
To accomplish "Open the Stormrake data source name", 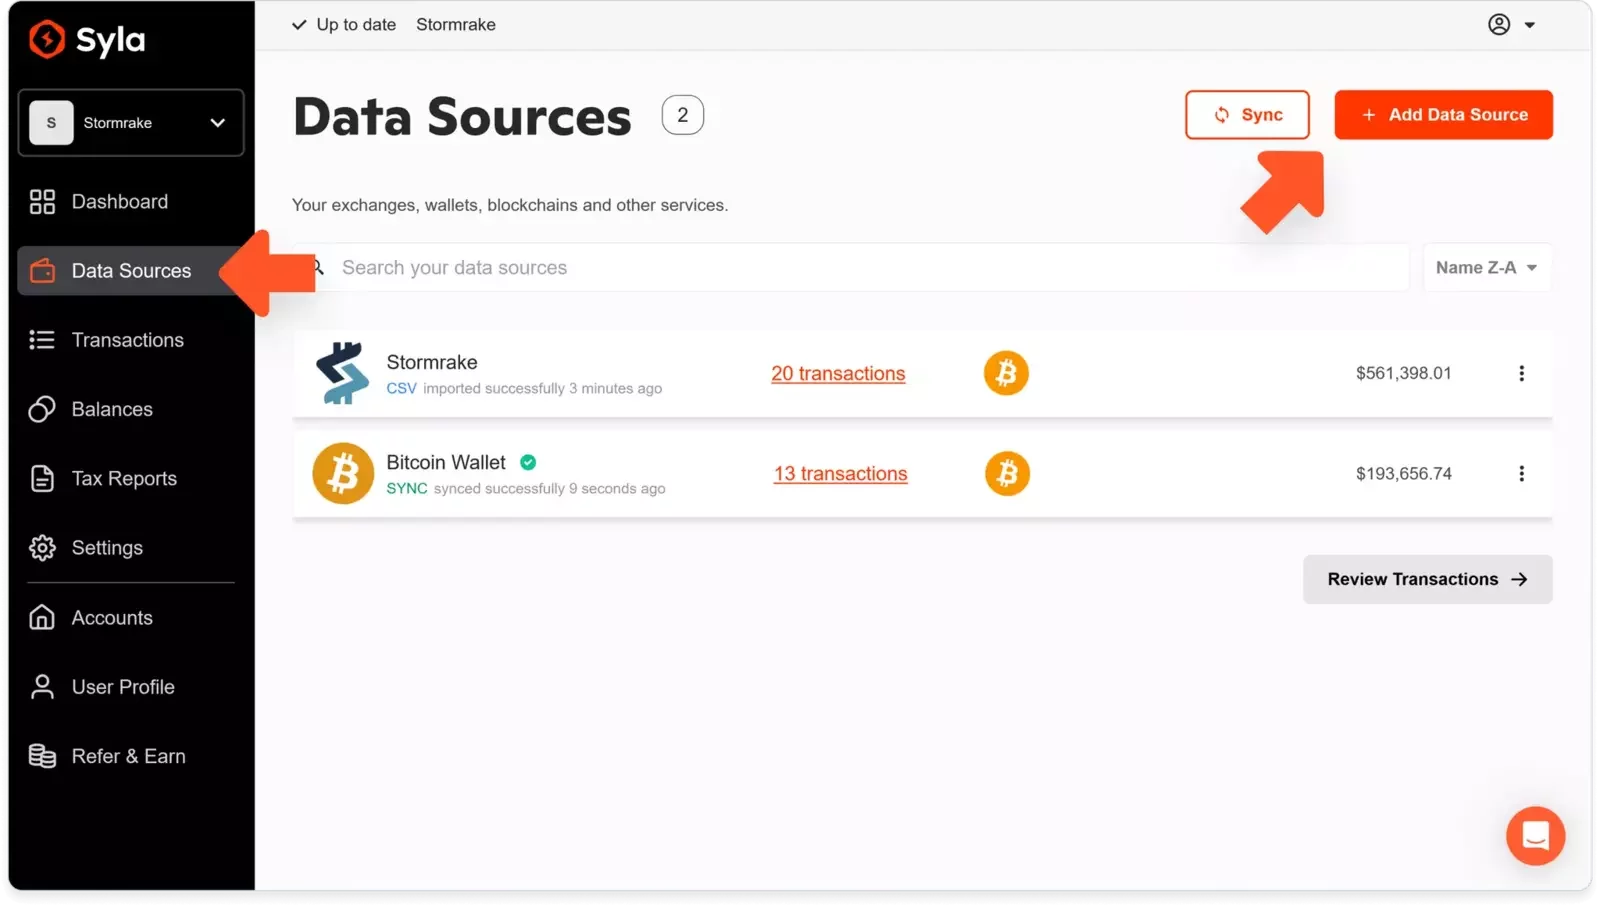I will pos(432,363).
